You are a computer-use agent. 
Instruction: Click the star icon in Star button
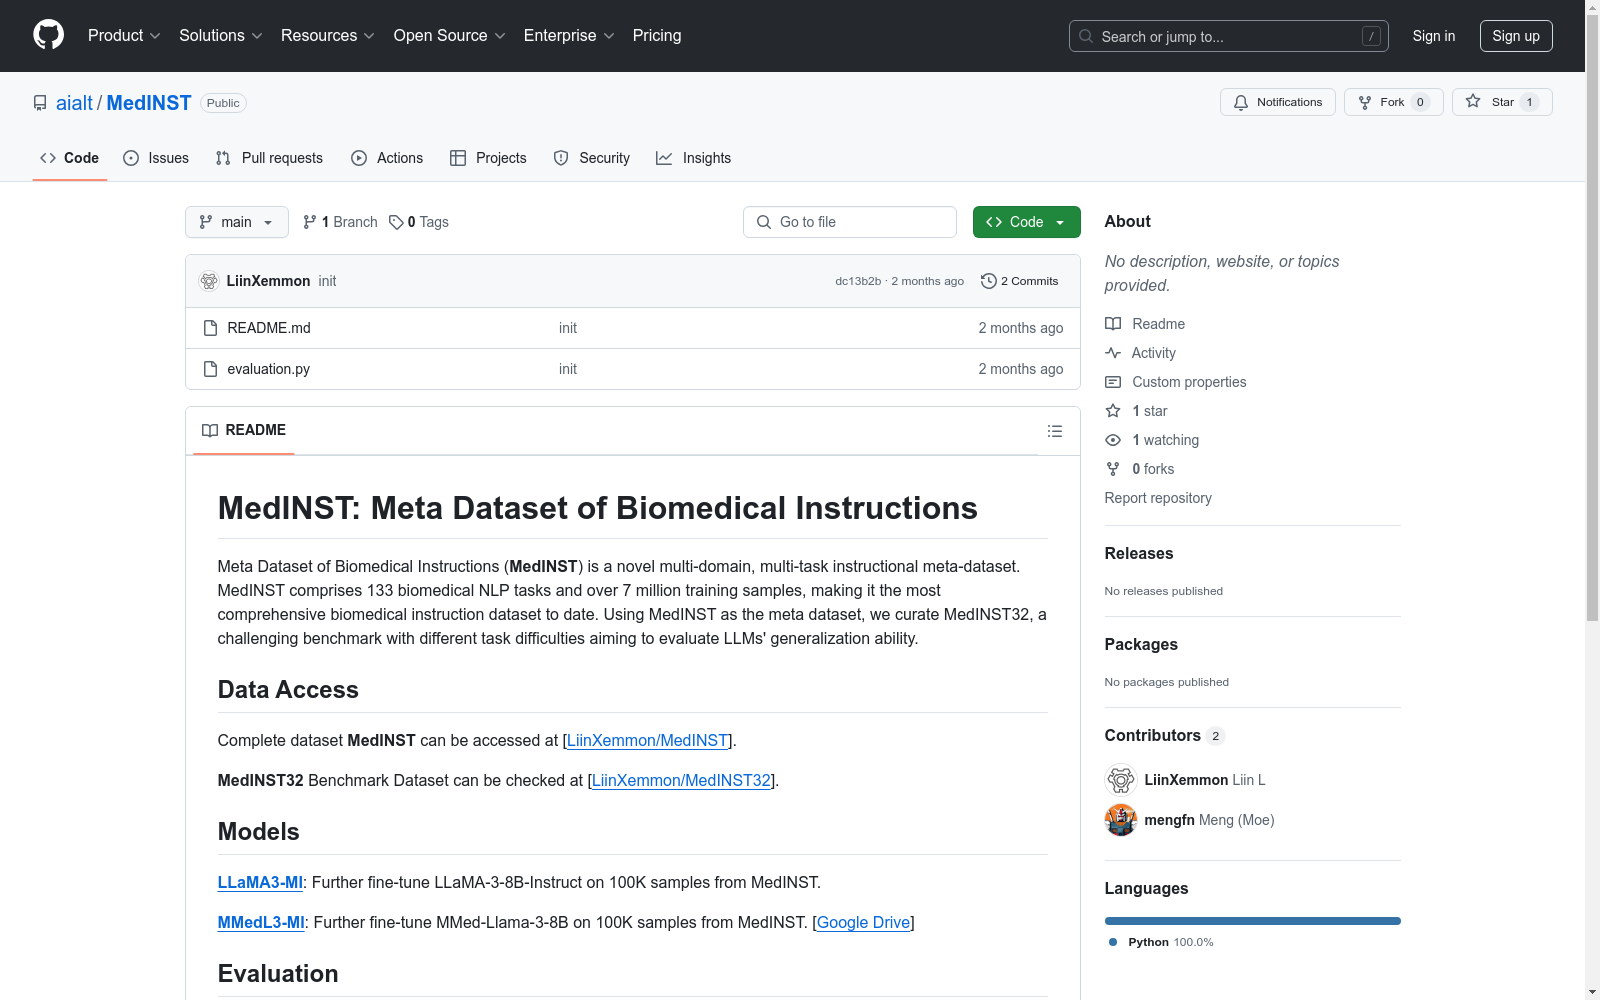click(1473, 101)
